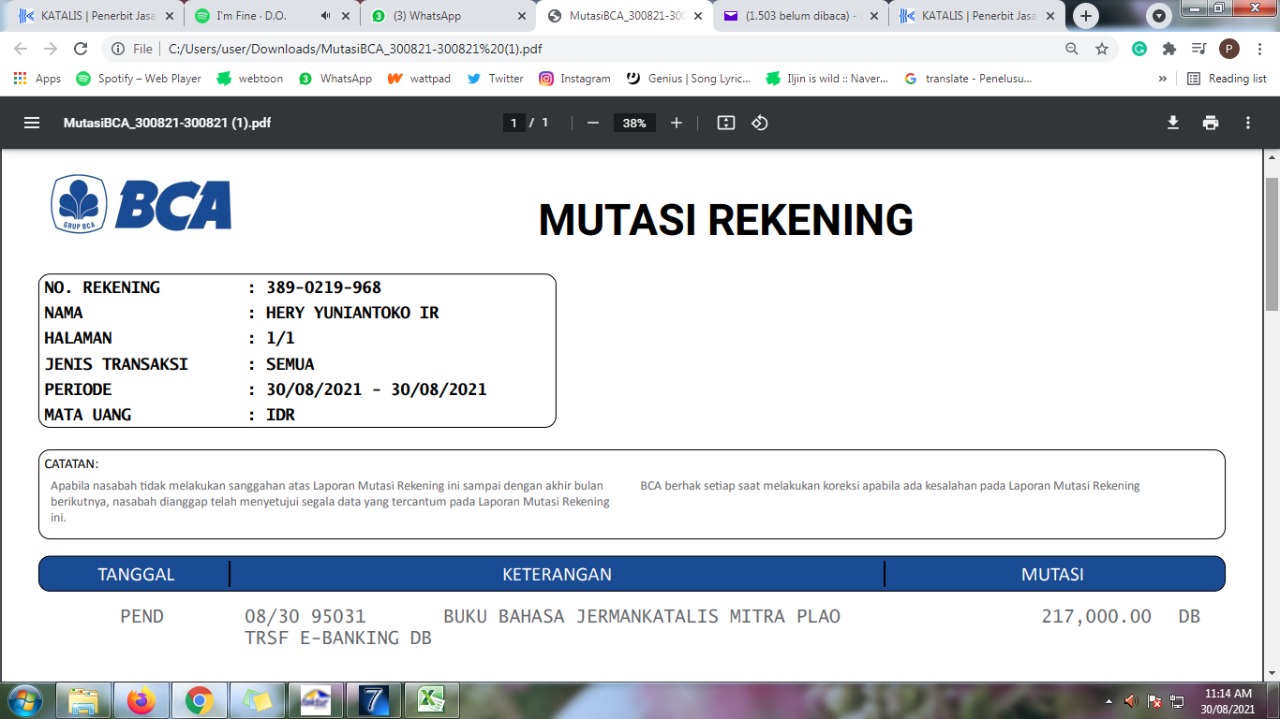Show hidden system tray icons
Viewport: 1280px width, 719px height.
coord(1108,701)
